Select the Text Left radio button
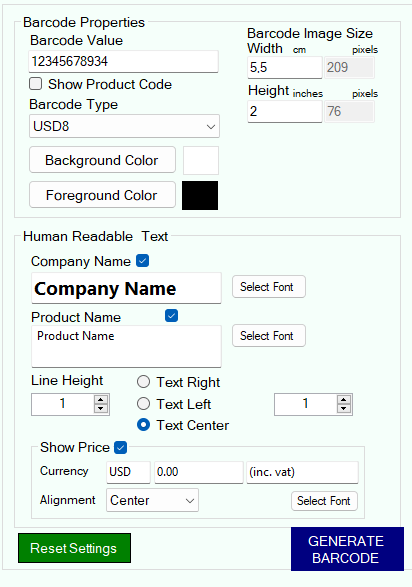The height and width of the screenshot is (587, 412). coord(143,404)
